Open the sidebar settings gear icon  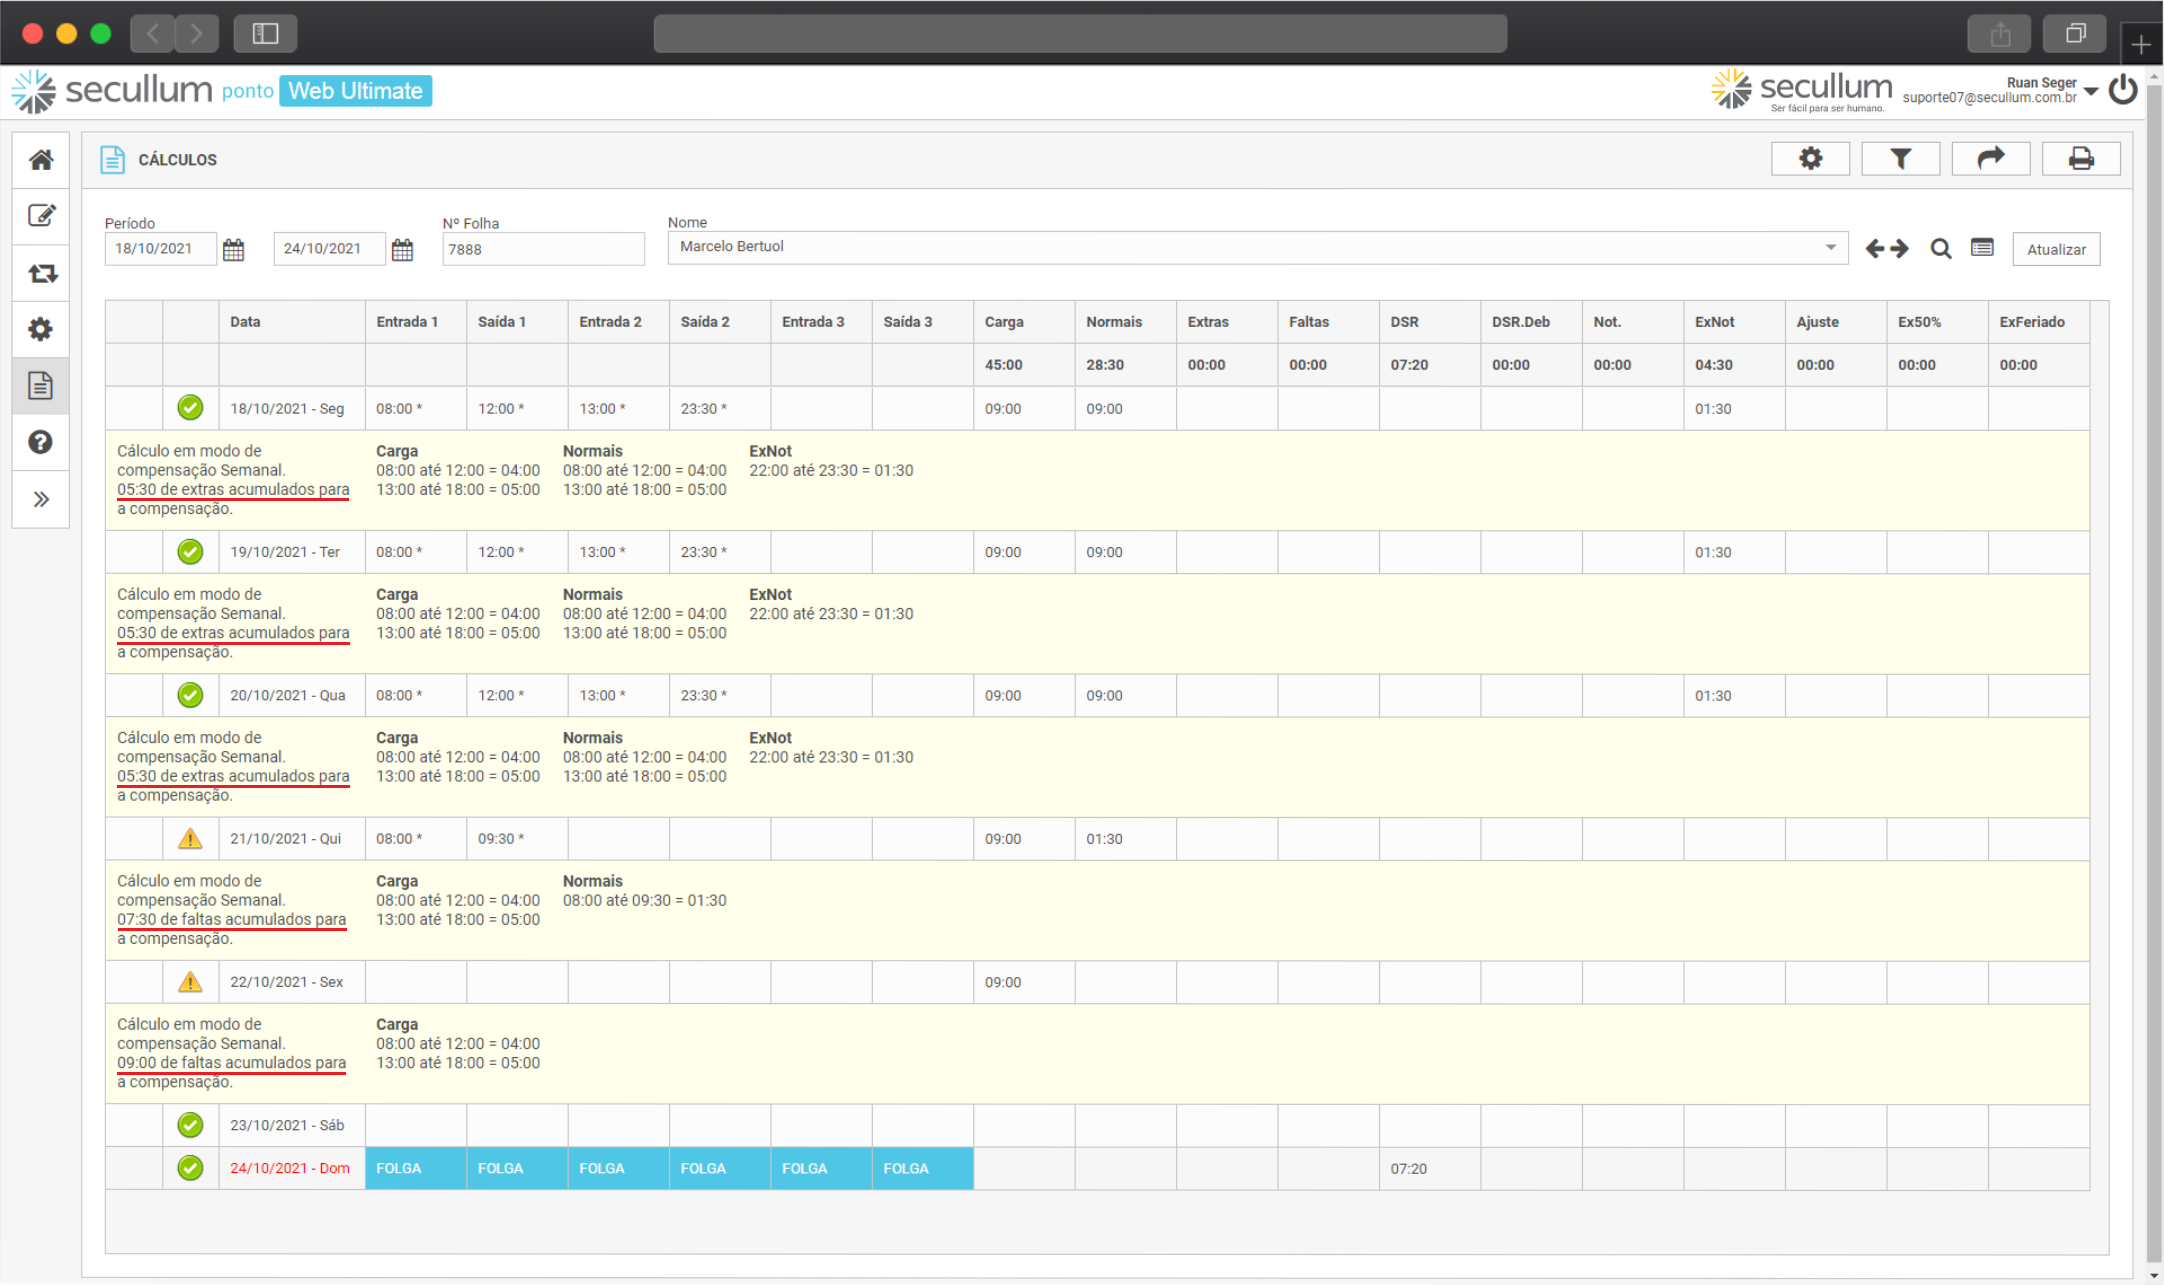41,329
